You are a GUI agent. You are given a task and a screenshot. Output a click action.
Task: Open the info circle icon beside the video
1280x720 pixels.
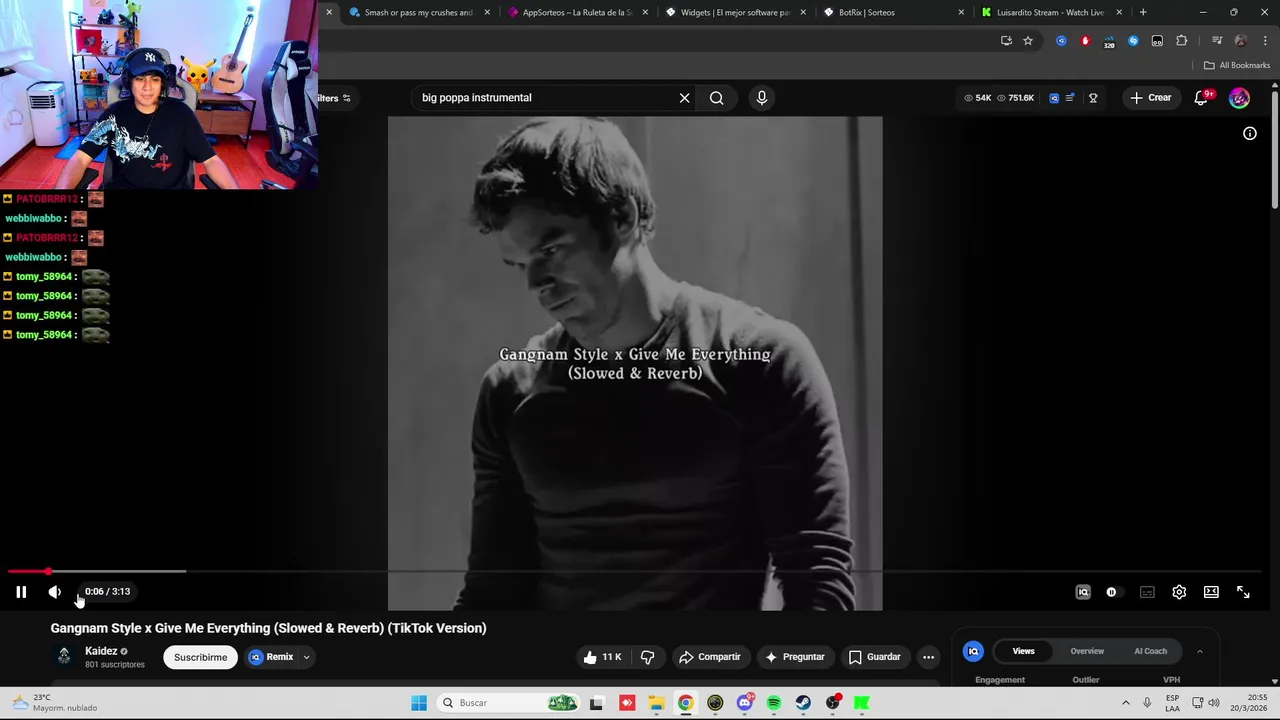coord(1250,133)
